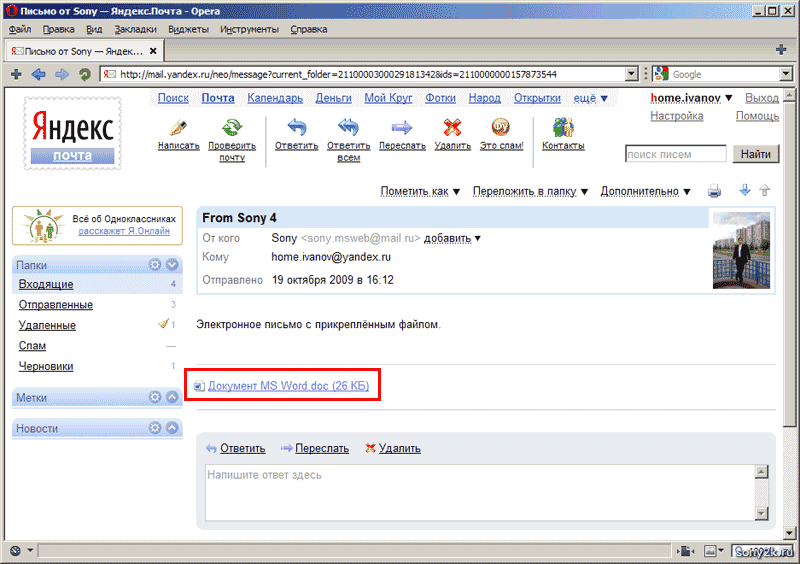Image resolution: width=800 pixels, height=564 pixels.
Task: Open the Спам folder
Action: 32,346
